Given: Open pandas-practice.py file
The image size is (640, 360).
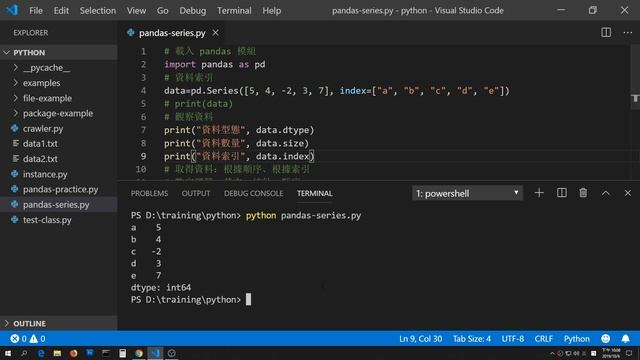Looking at the screenshot, I should tap(59, 189).
